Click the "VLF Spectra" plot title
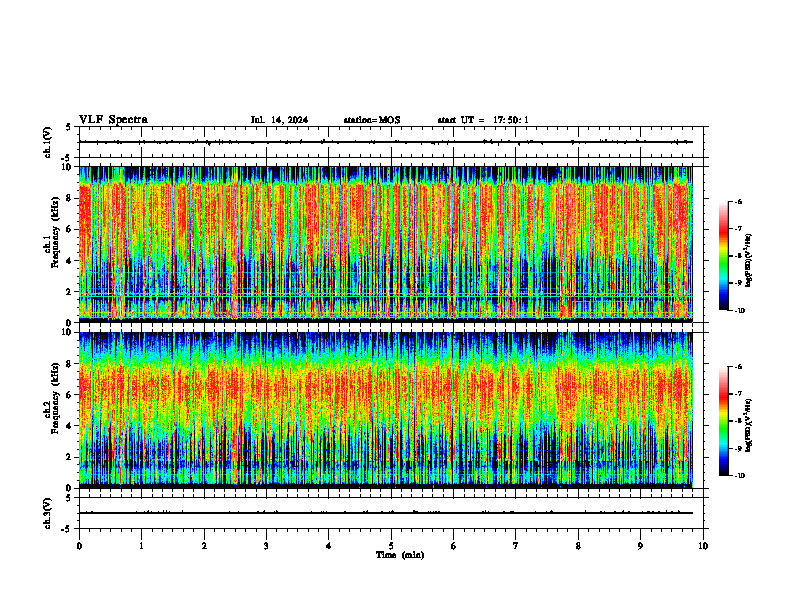 (x=113, y=120)
